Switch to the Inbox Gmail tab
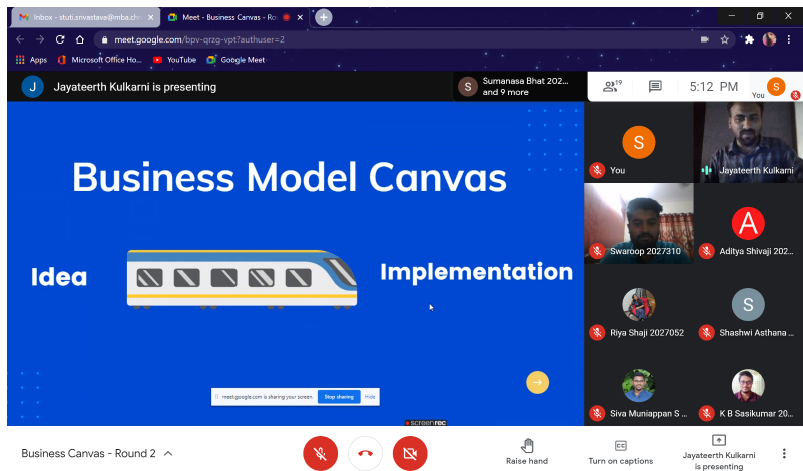Screen dimensions: 803x471 point(80,17)
